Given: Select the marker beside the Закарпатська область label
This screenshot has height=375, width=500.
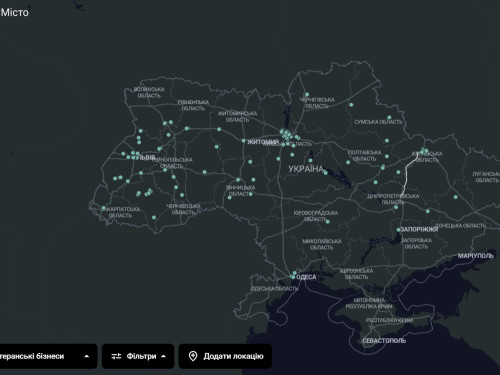Looking at the screenshot, I should [x=104, y=208].
